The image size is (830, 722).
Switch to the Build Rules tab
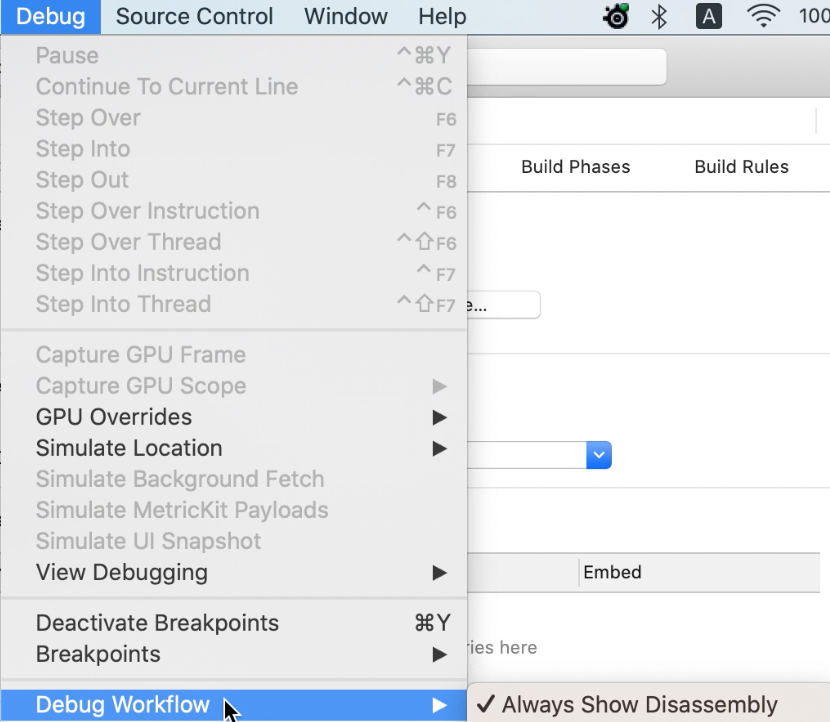741,167
